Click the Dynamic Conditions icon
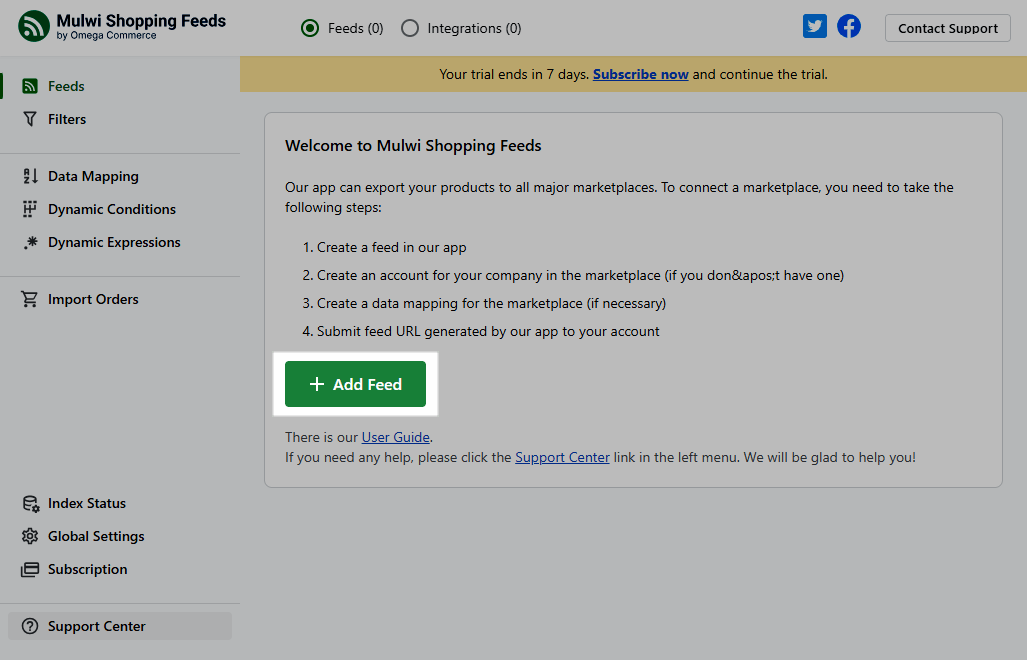Image resolution: width=1027 pixels, height=660 pixels. point(30,209)
